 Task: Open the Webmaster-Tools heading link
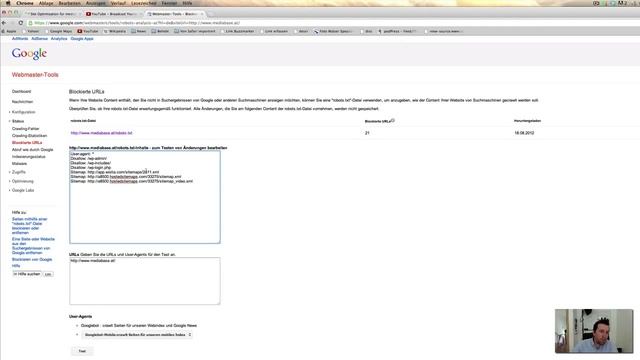(35, 75)
